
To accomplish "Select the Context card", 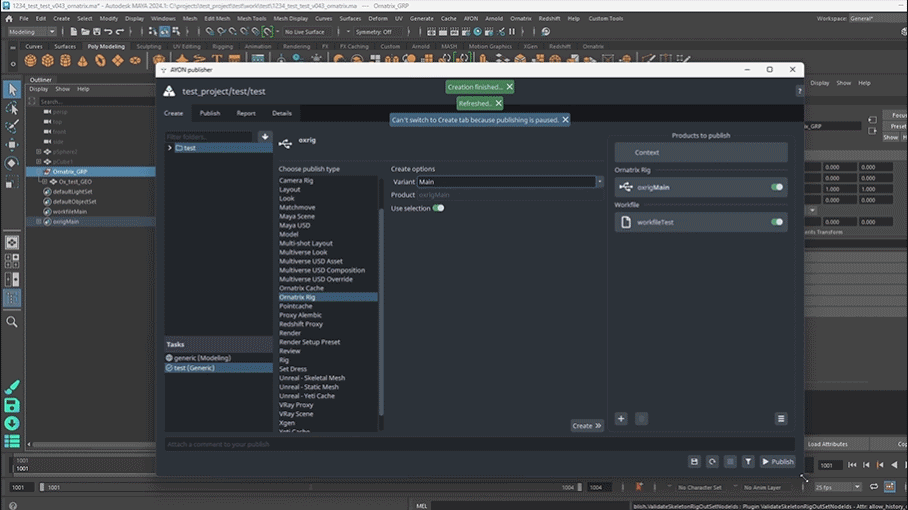I will [x=701, y=153].
